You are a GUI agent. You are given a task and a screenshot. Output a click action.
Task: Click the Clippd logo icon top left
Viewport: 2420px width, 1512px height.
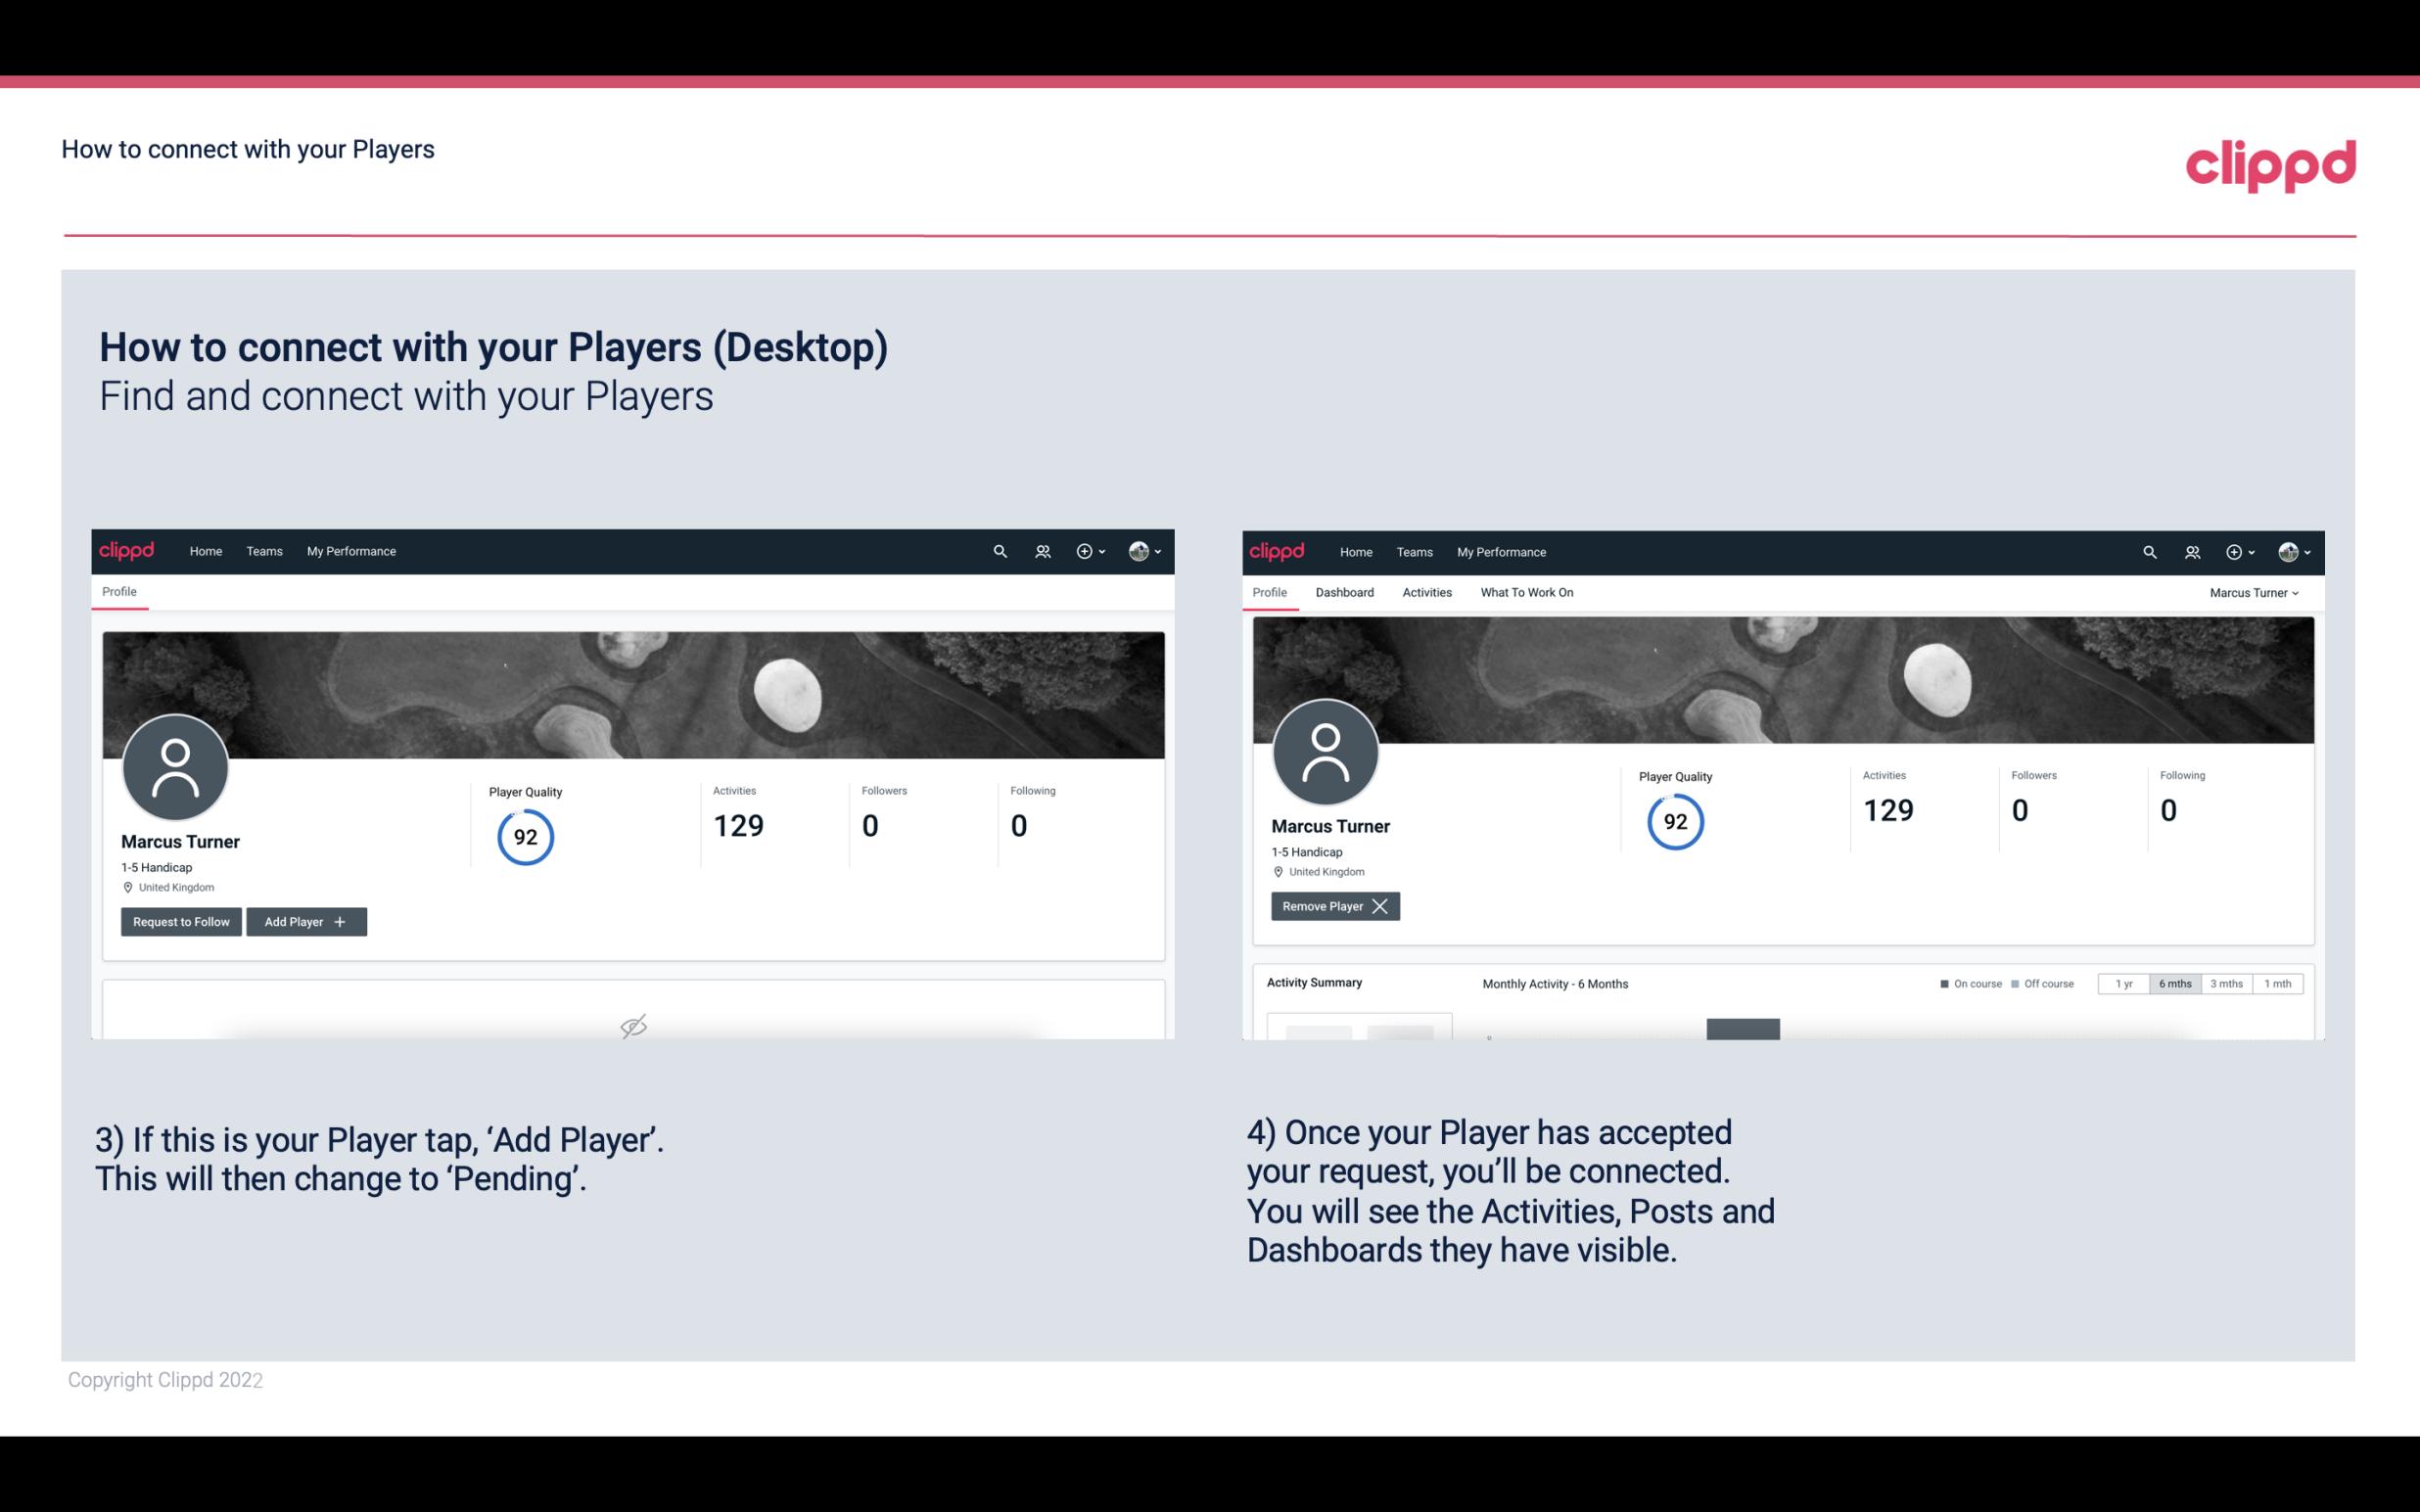pyautogui.click(x=129, y=550)
